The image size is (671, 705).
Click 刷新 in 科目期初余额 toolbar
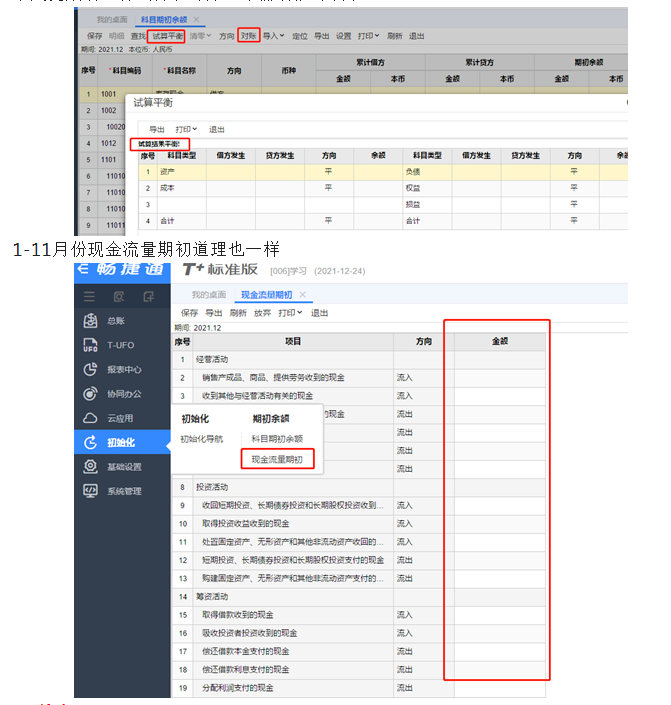(394, 36)
